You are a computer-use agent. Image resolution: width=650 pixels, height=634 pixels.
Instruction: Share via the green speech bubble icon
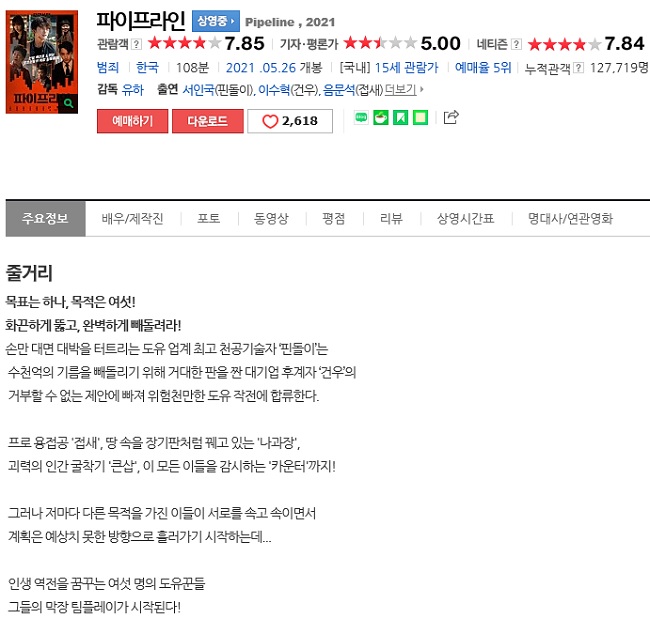click(x=361, y=118)
